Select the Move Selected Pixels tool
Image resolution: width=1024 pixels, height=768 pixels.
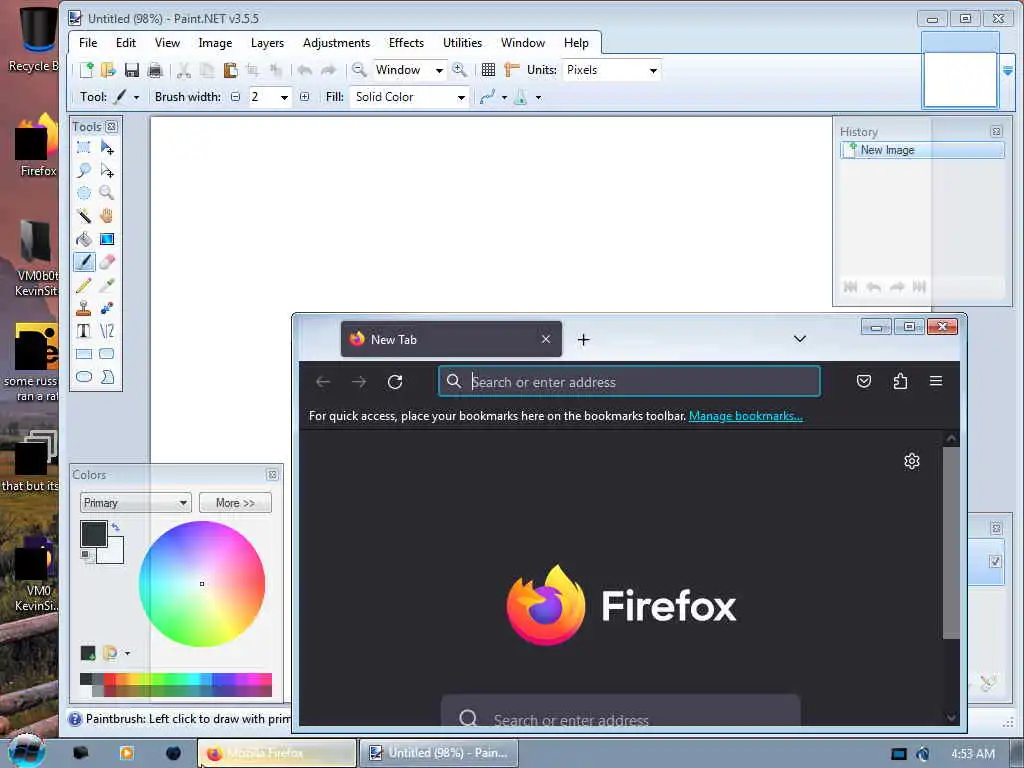(107, 148)
